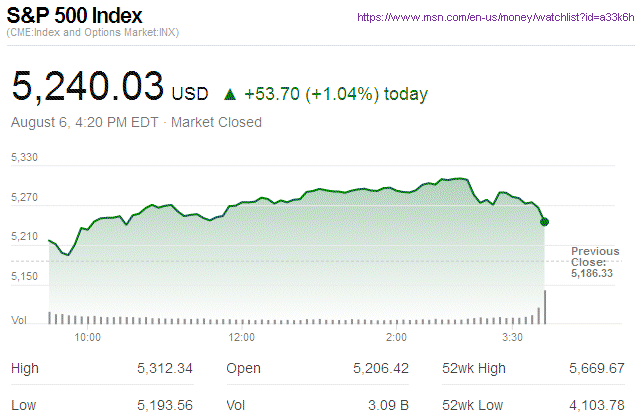This screenshot has height=420, width=640.
Task: Select the 12:00 time axis label
Action: (243, 337)
